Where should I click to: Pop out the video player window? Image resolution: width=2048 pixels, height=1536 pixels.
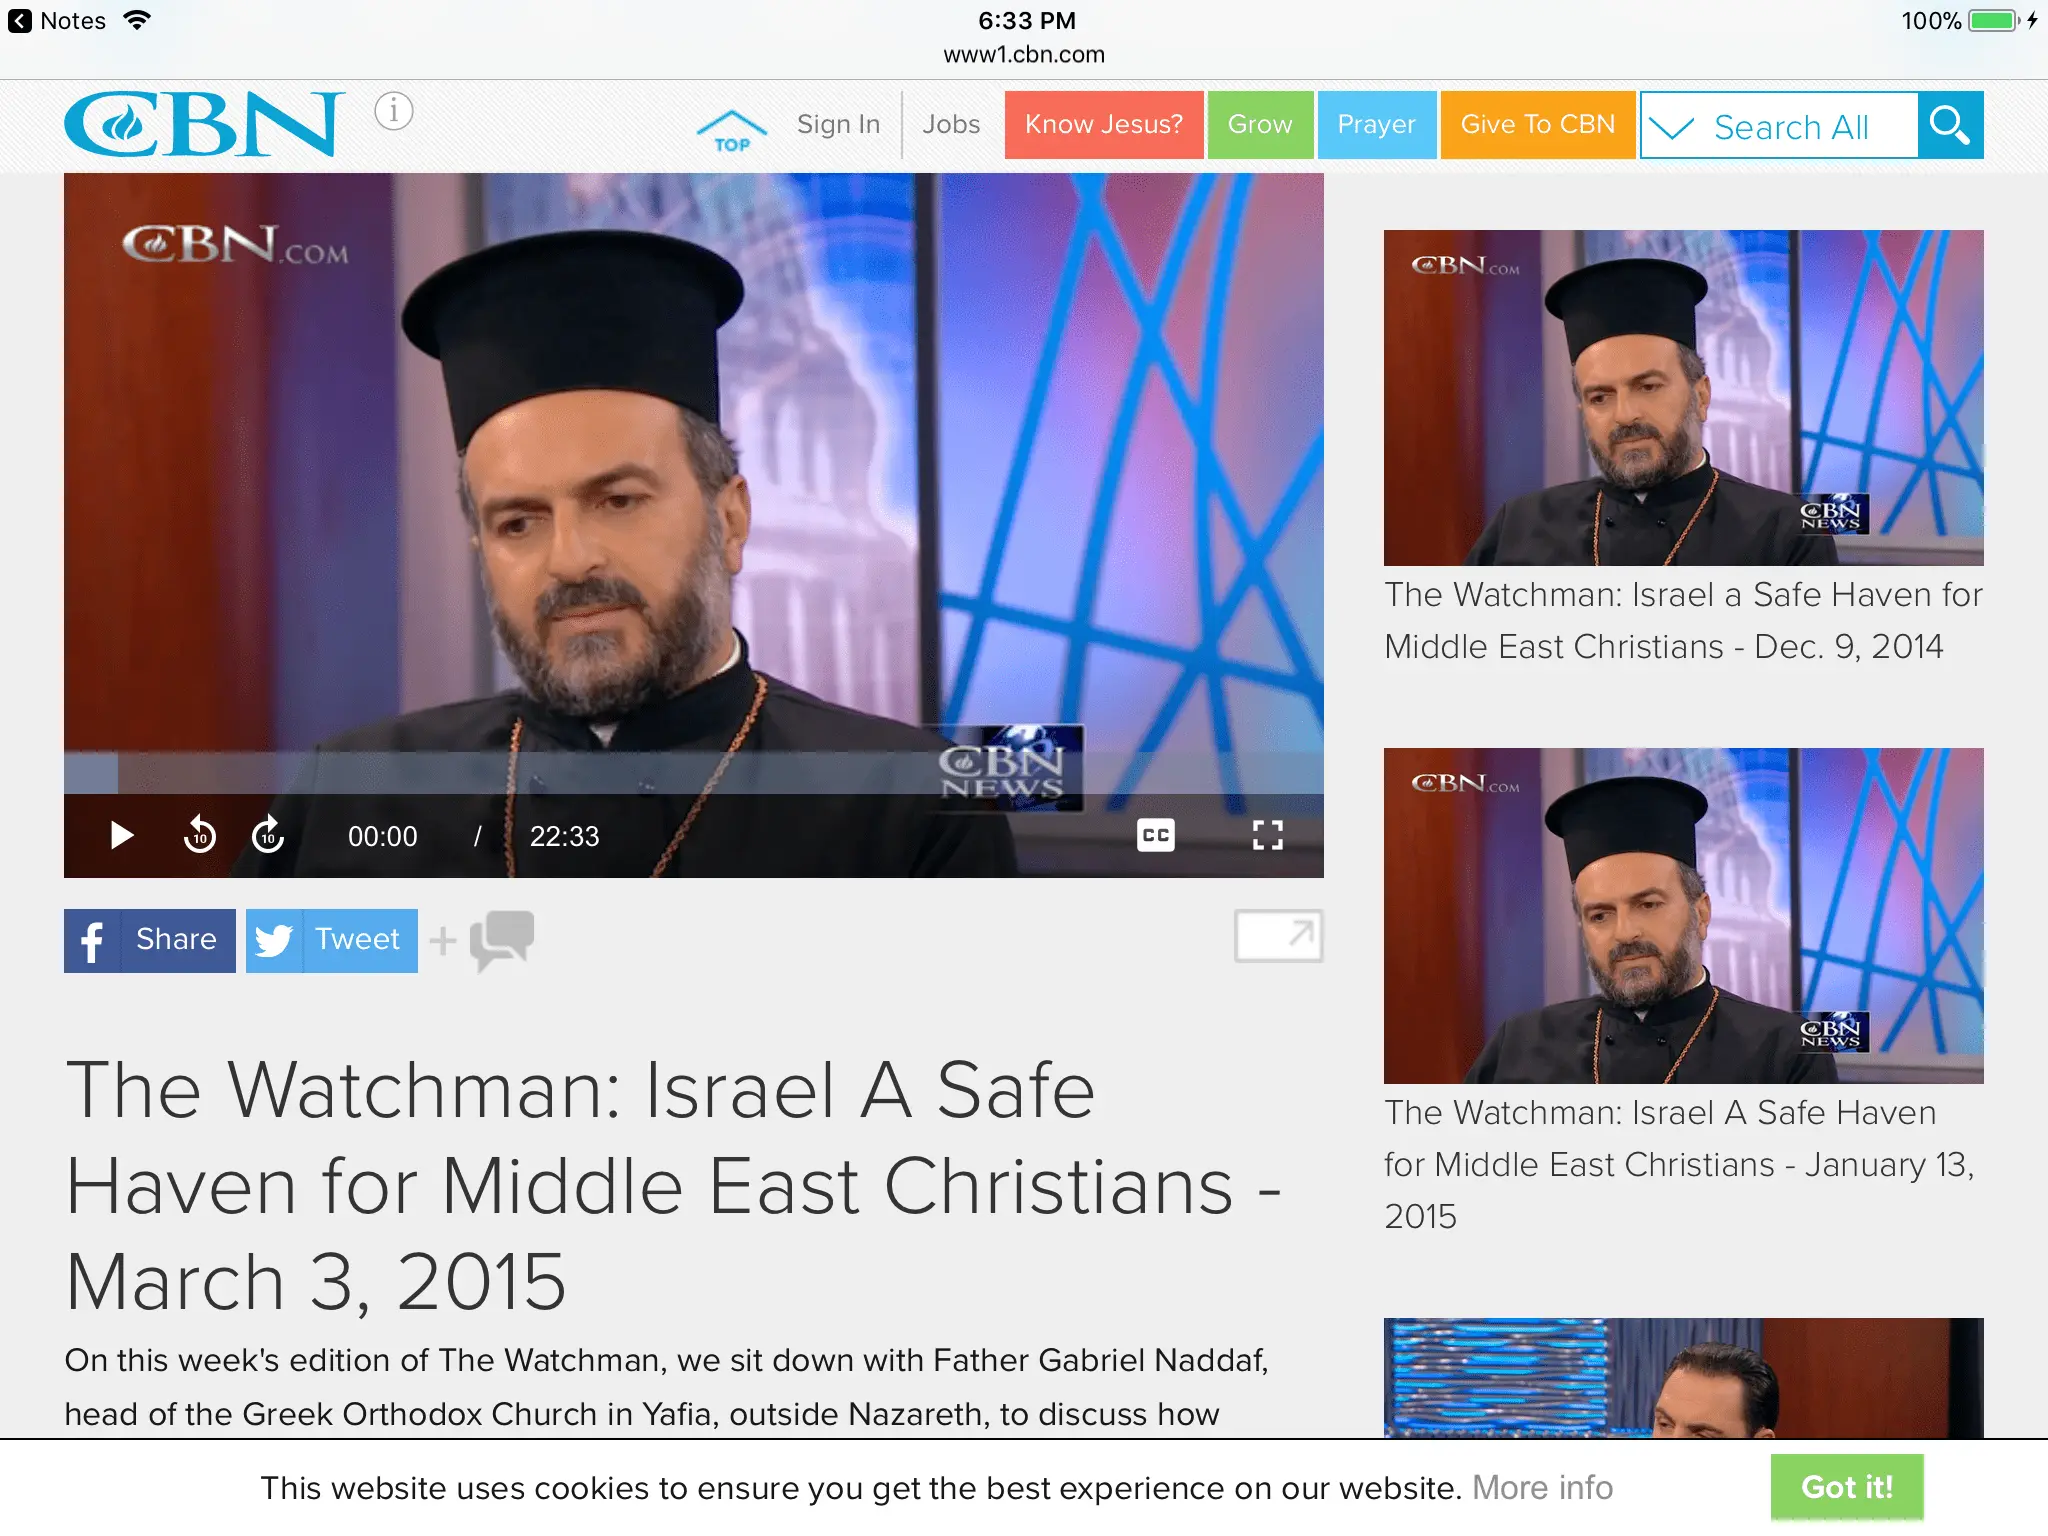(1278, 936)
